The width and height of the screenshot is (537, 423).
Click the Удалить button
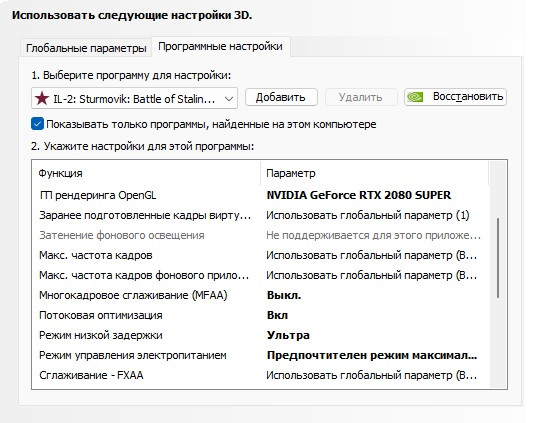[361, 97]
